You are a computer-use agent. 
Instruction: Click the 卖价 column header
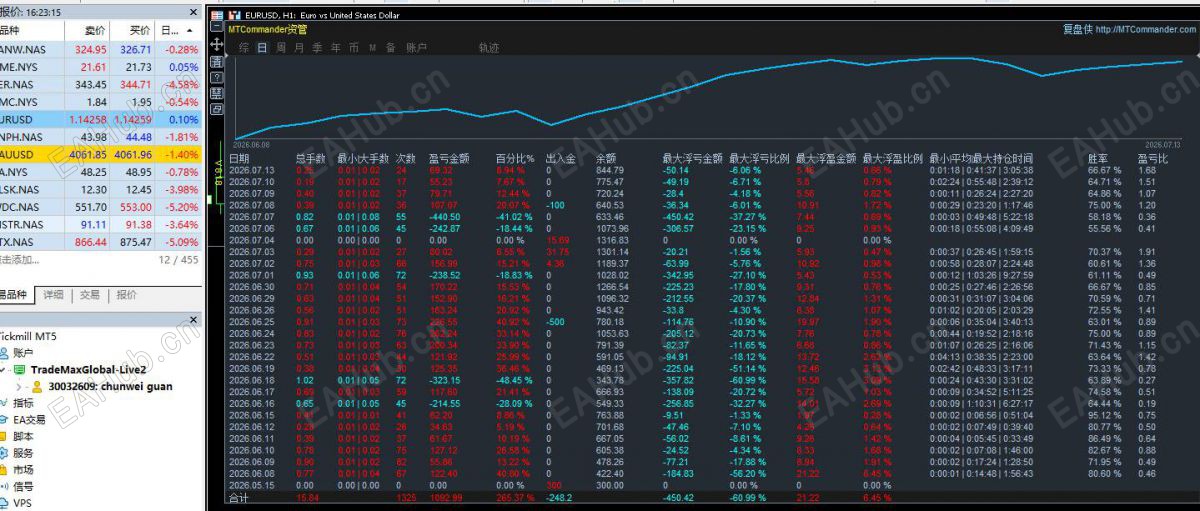[96, 31]
